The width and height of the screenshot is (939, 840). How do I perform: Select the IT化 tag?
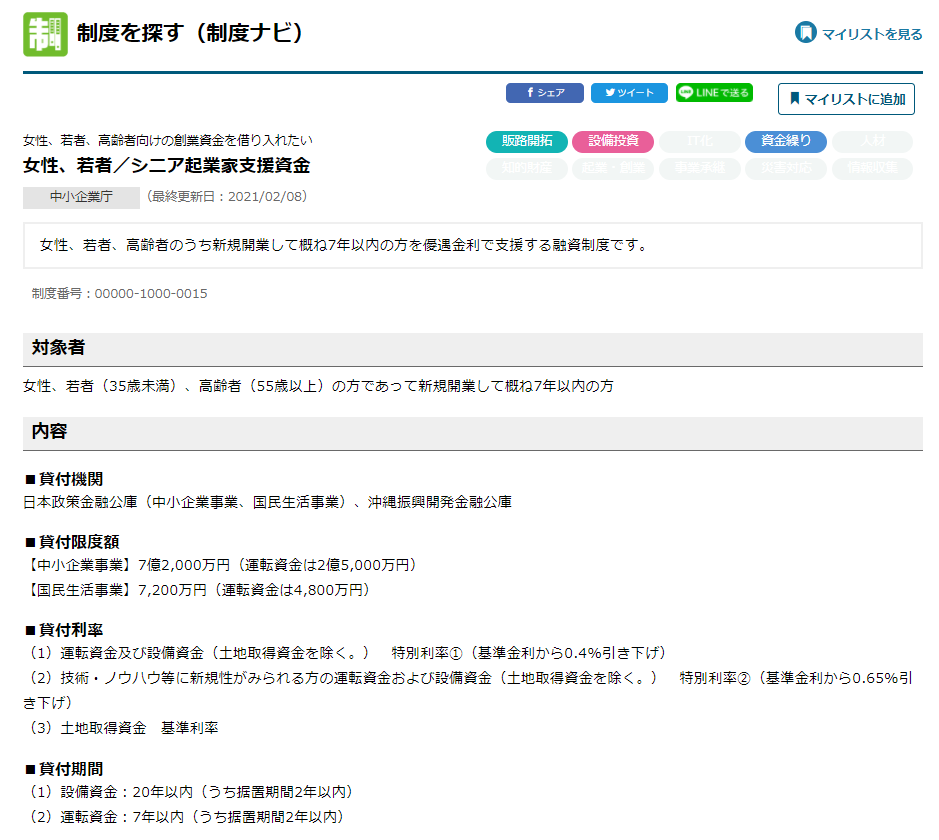699,142
